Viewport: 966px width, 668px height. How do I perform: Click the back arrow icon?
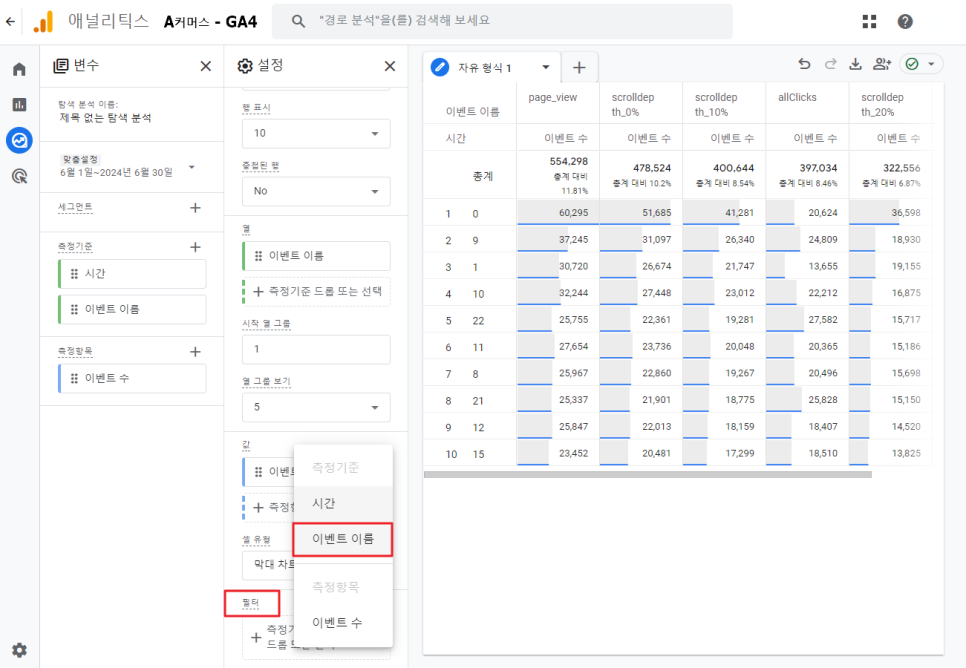click(x=10, y=22)
